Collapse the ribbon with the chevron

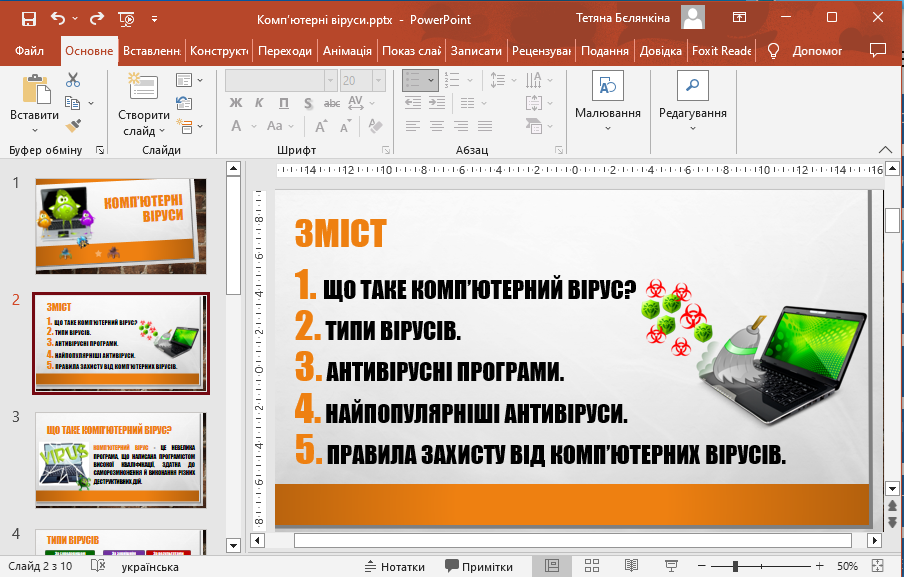click(885, 150)
